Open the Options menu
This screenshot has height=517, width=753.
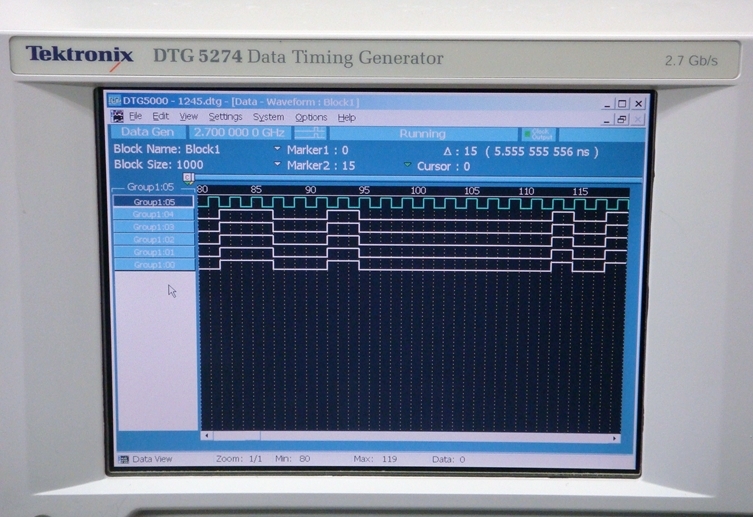(x=311, y=117)
